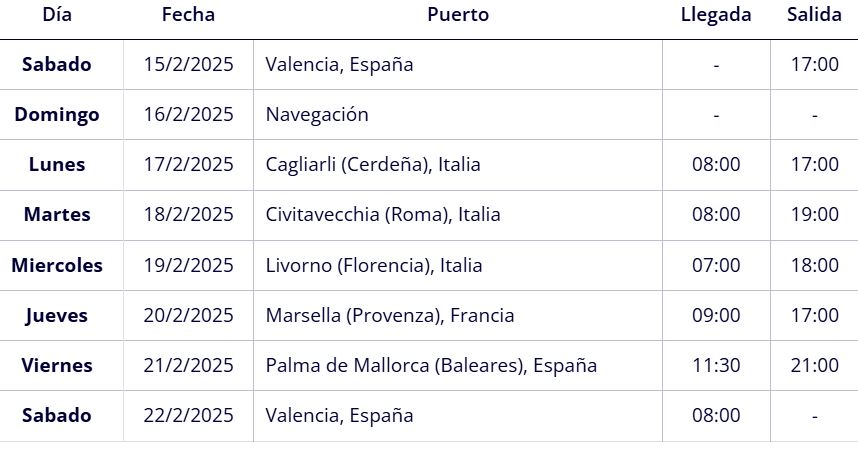Screen dimensions: 858x452
Task: Click the Día column header
Action: tap(57, 14)
